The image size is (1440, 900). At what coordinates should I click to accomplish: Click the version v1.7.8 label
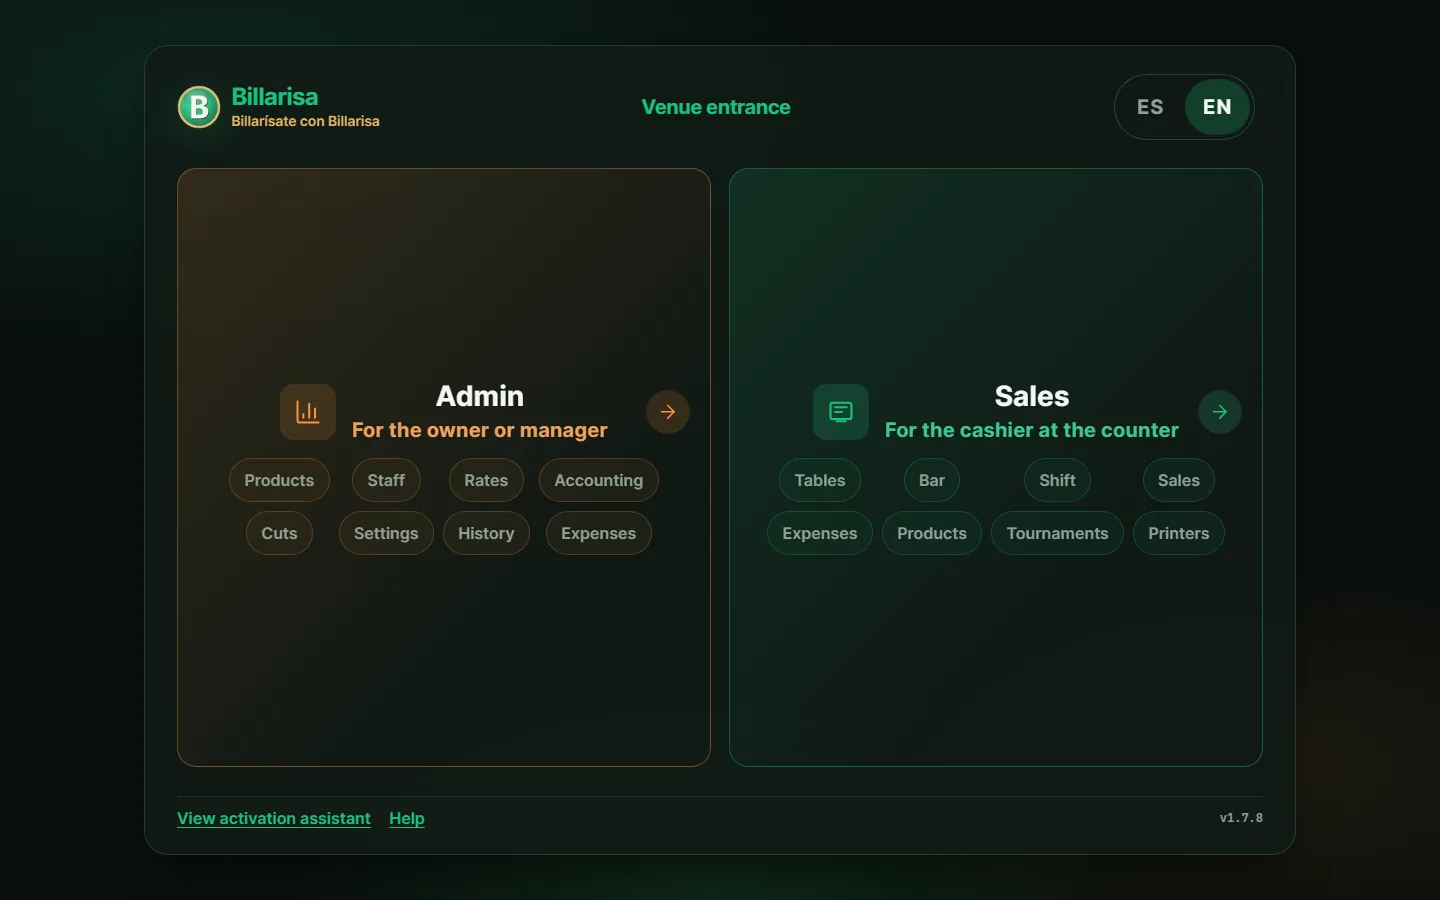click(x=1241, y=818)
